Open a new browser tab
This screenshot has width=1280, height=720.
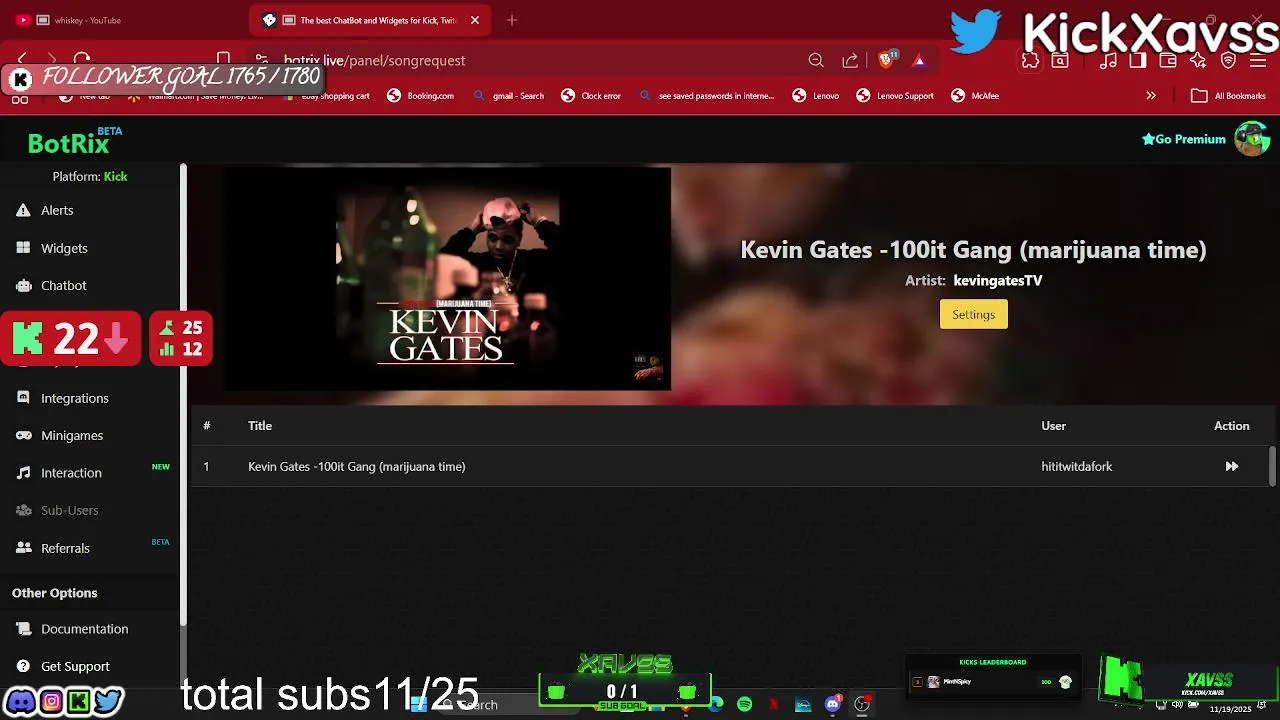511,20
